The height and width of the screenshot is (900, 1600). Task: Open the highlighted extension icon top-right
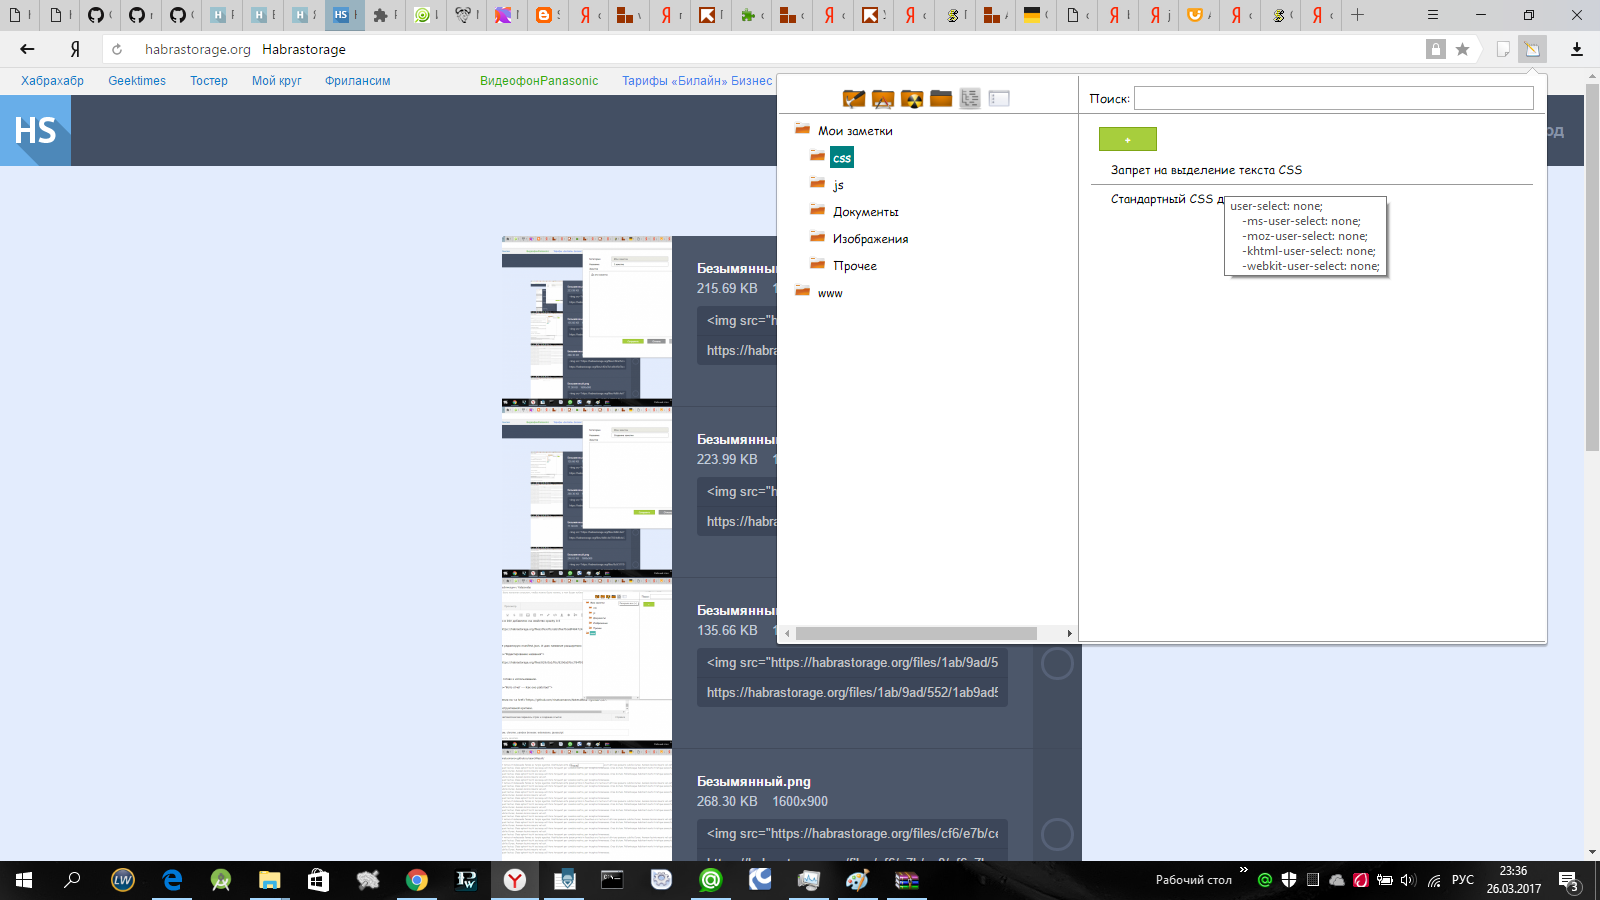[1532, 48]
